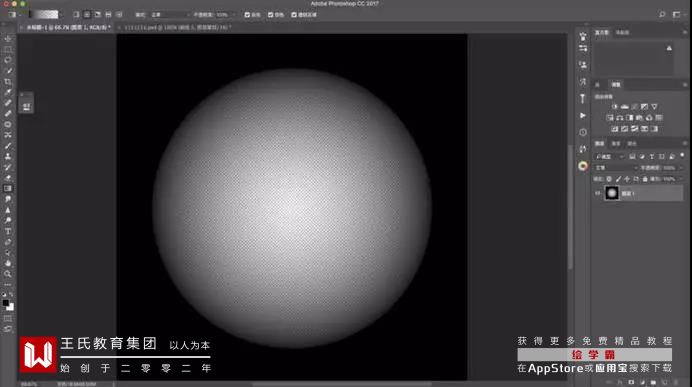Toggle the Transparency checkbox
The image size is (692, 387).
pyautogui.click(x=294, y=15)
